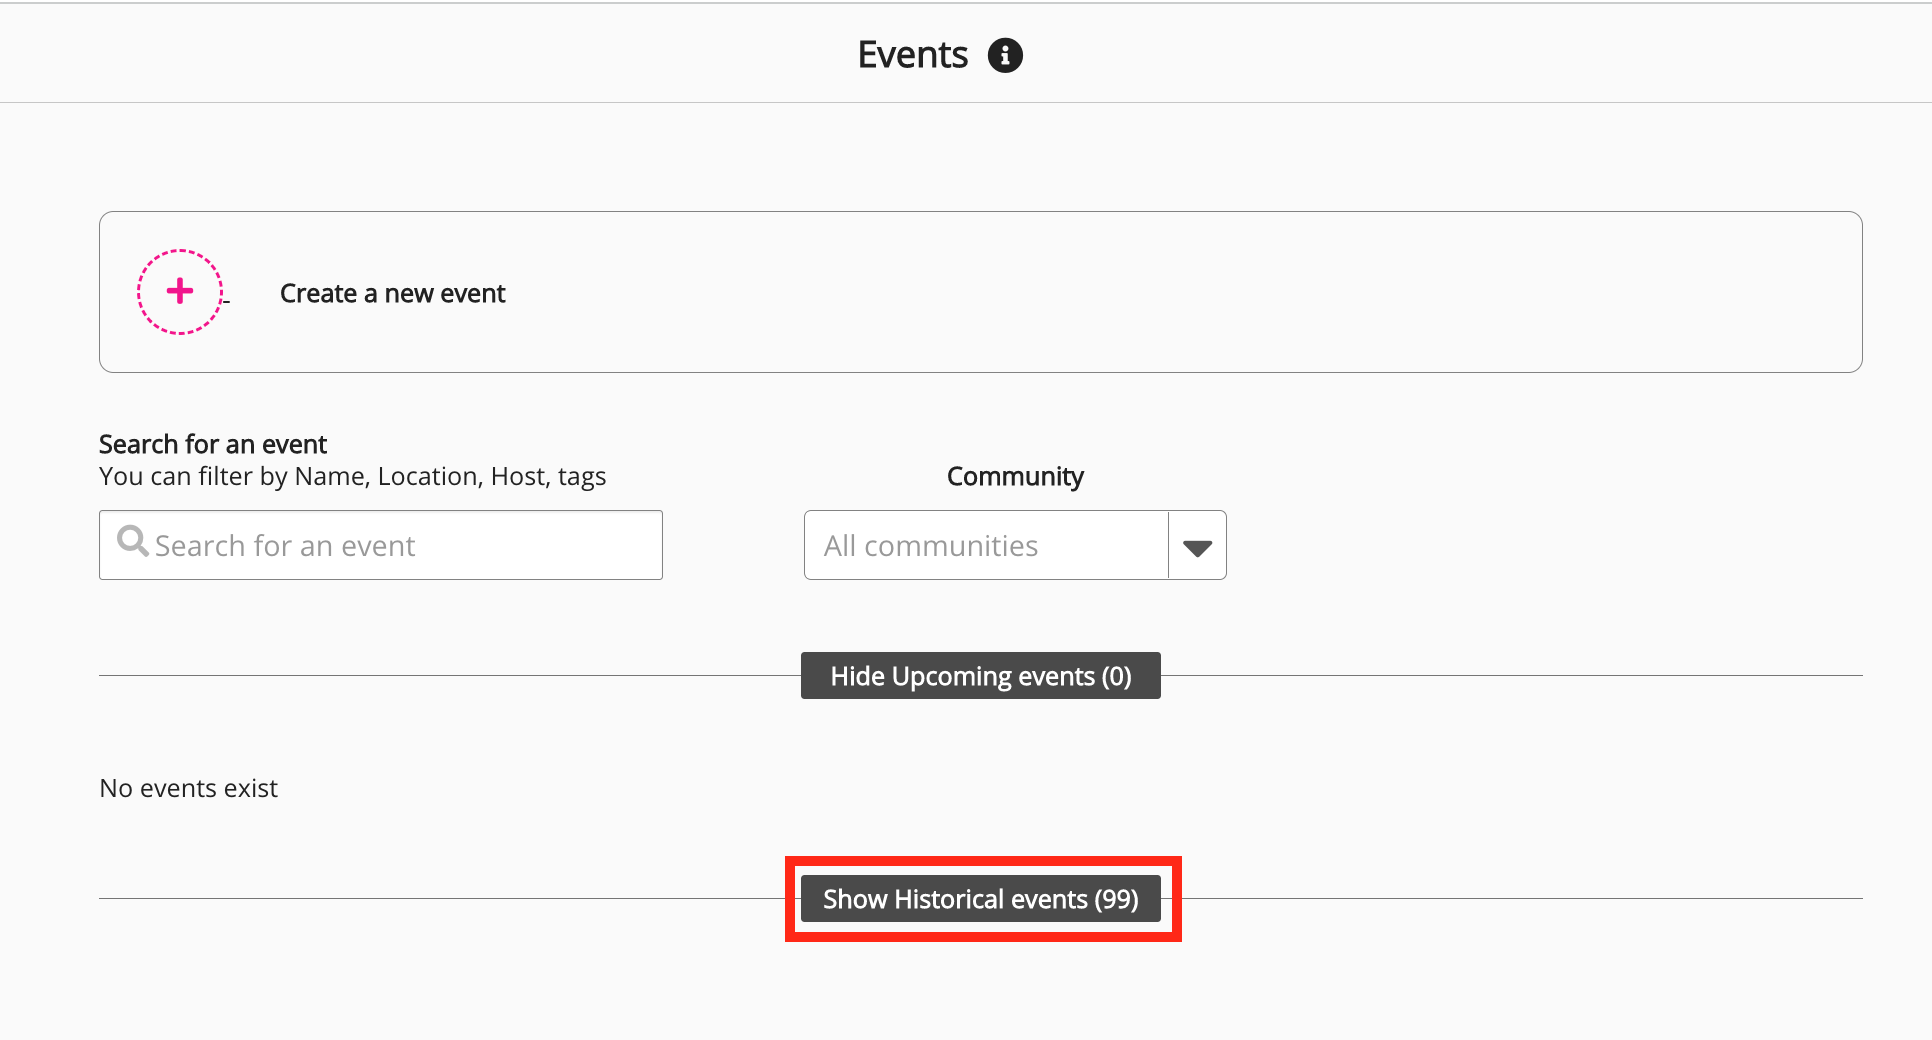Viewport: 1932px width, 1040px height.
Task: Click the divider line left of Hide Upcoming events
Action: pos(450,675)
